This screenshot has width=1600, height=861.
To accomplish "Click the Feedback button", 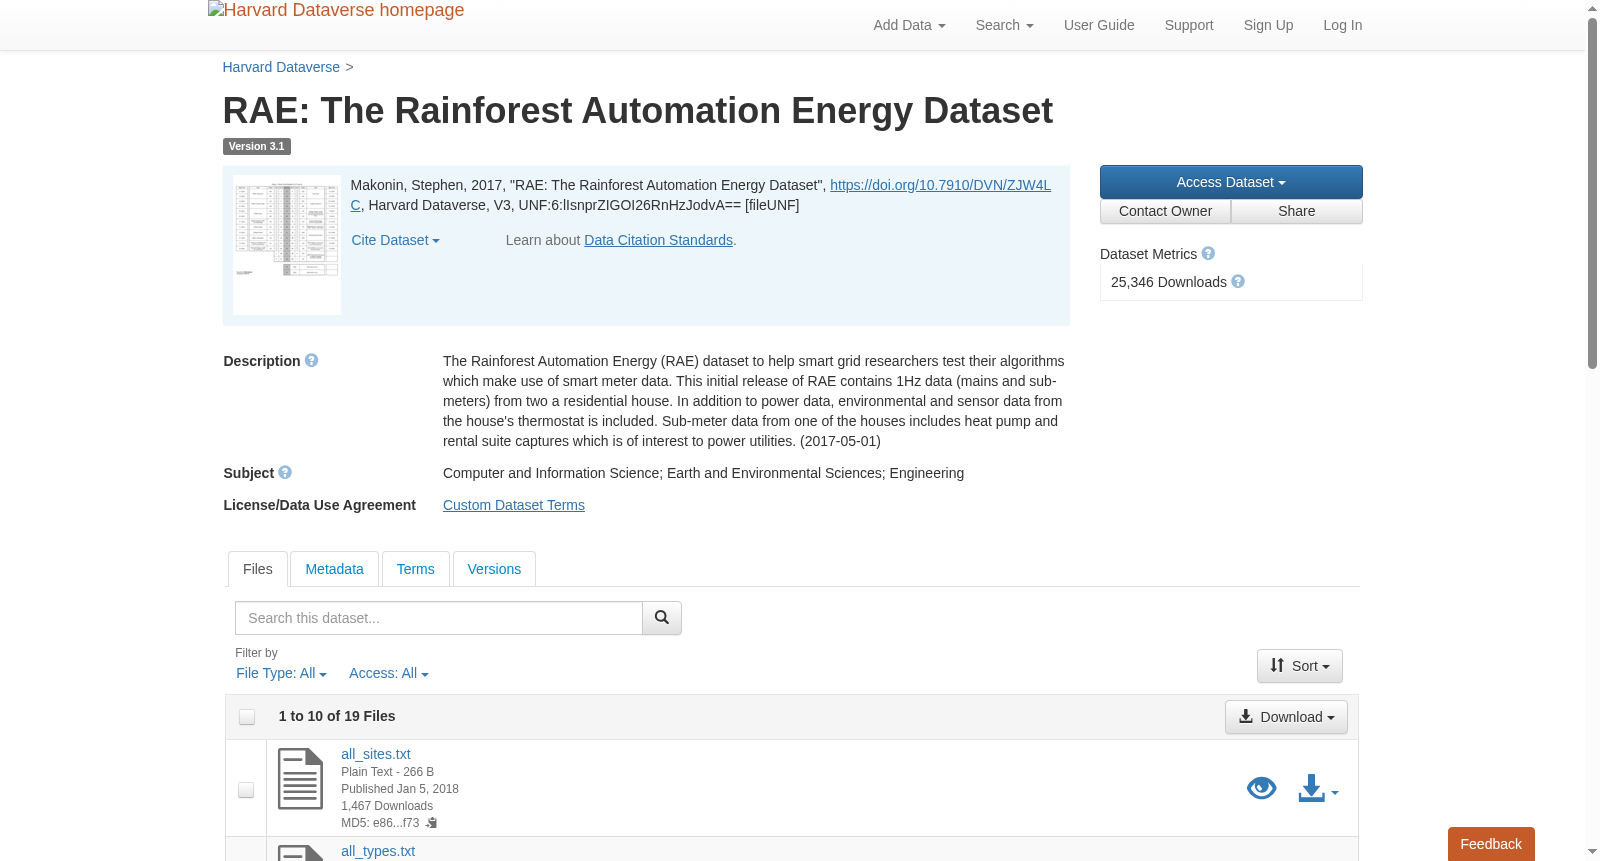I will click(1491, 844).
